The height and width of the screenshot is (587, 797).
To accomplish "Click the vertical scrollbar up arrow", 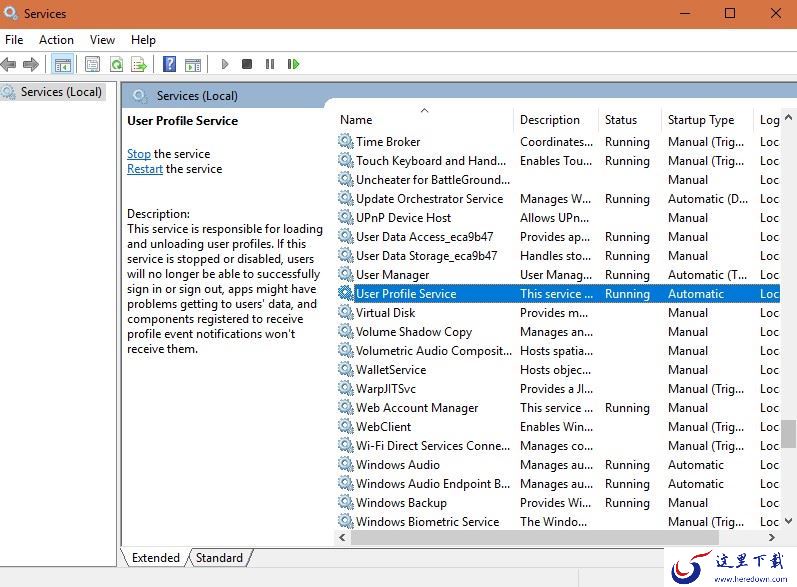I will click(x=788, y=117).
